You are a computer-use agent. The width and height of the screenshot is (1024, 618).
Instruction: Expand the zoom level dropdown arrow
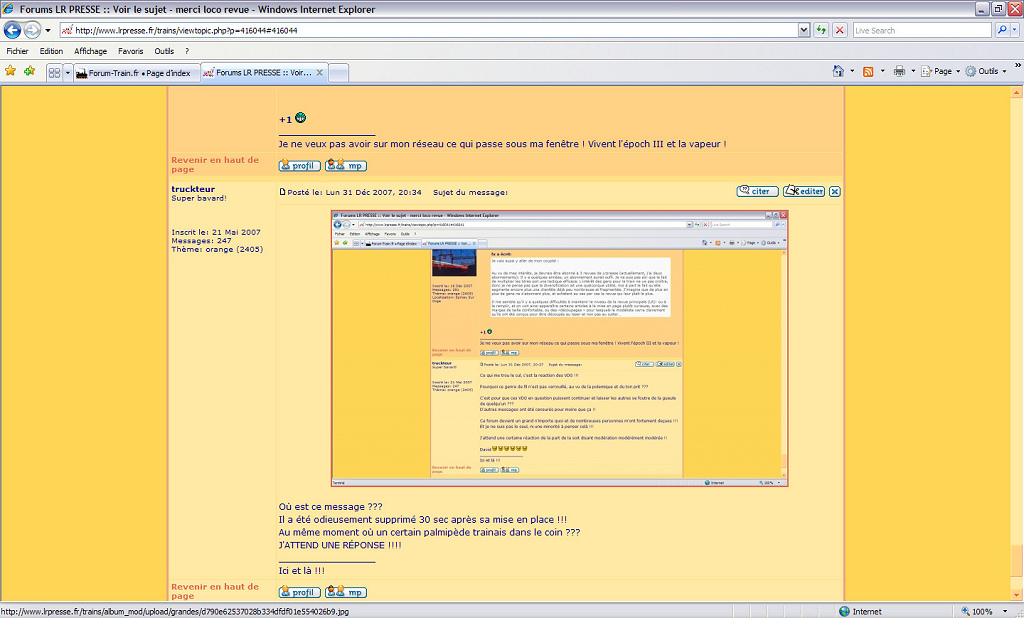(1005, 611)
